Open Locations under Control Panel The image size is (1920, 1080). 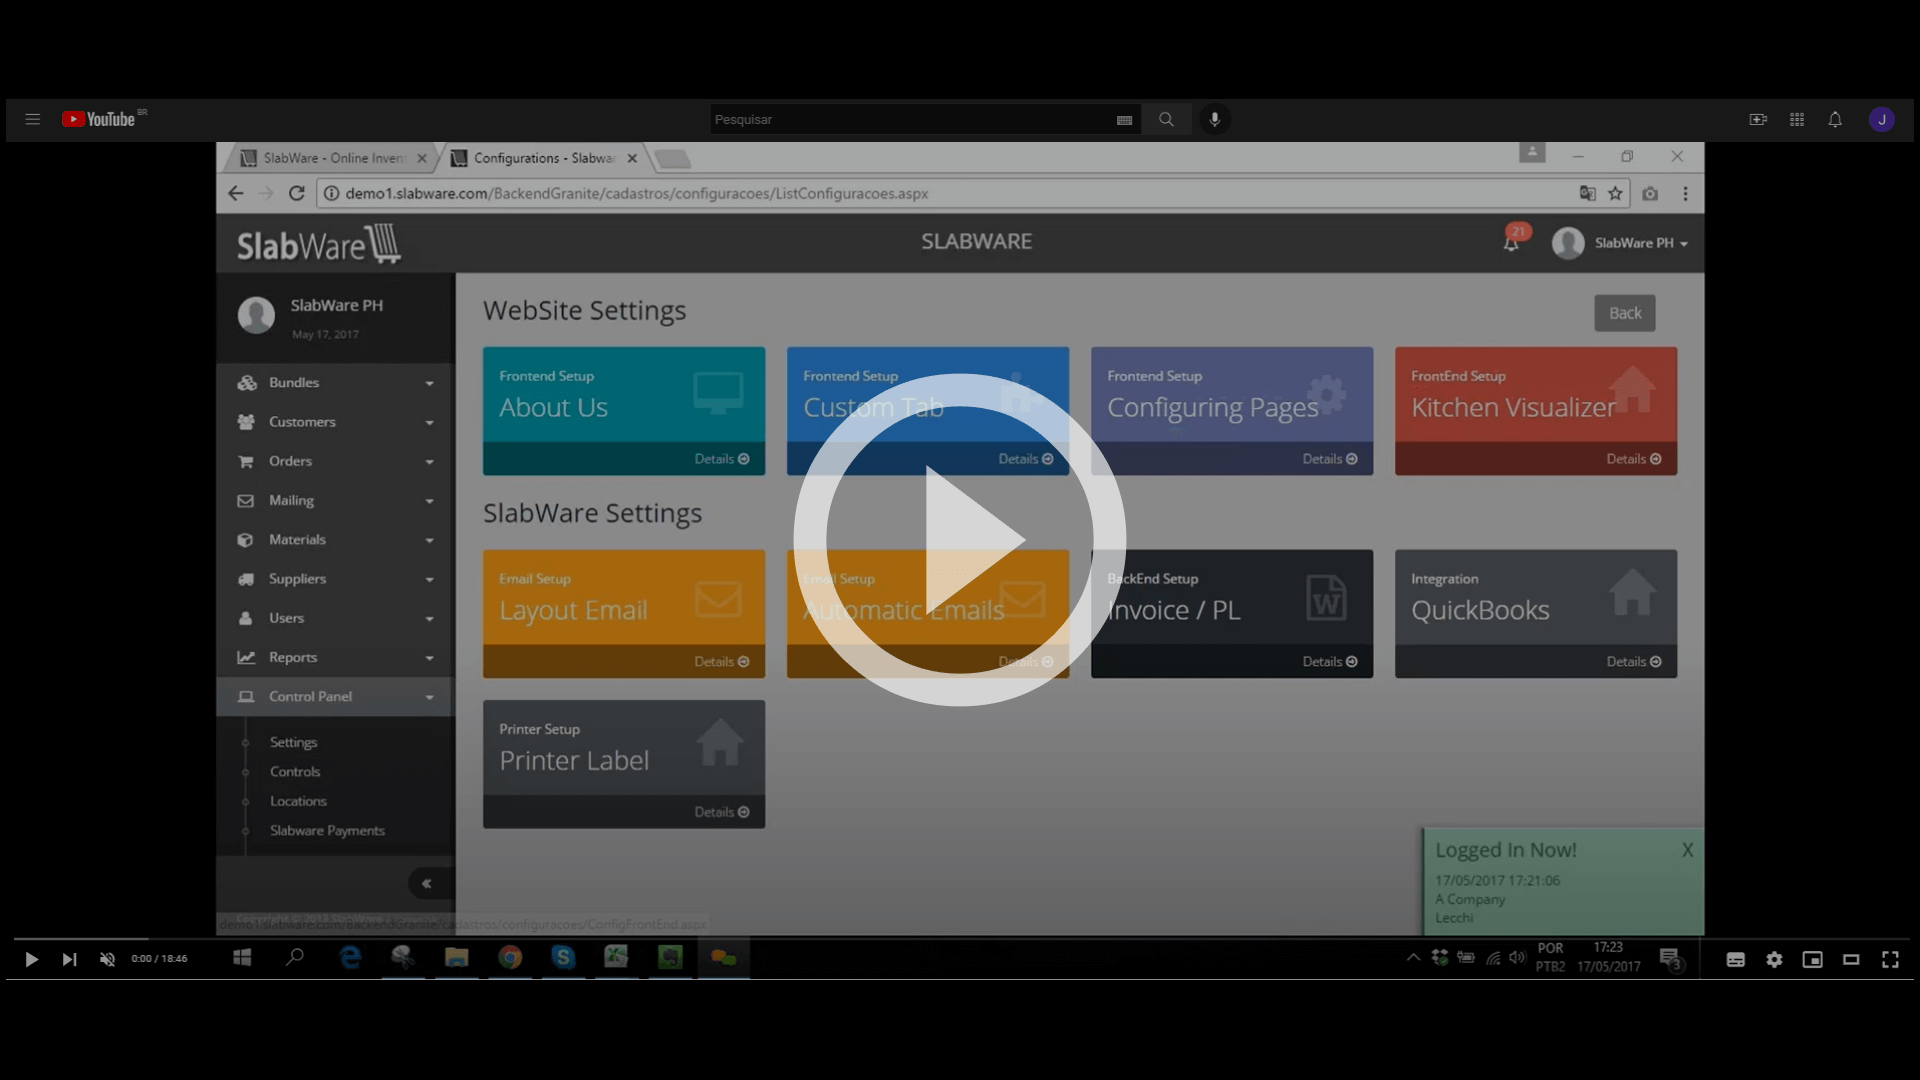click(x=298, y=801)
